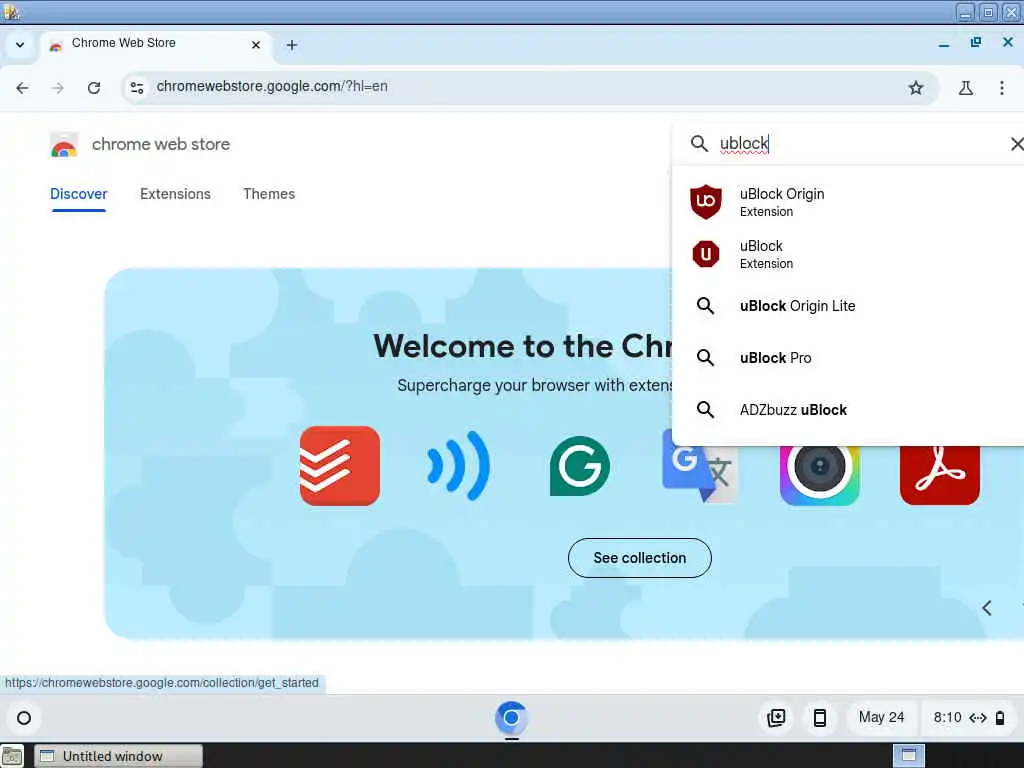1024x768 pixels.
Task: Click the search magnifier icon in search box
Action: (699, 144)
